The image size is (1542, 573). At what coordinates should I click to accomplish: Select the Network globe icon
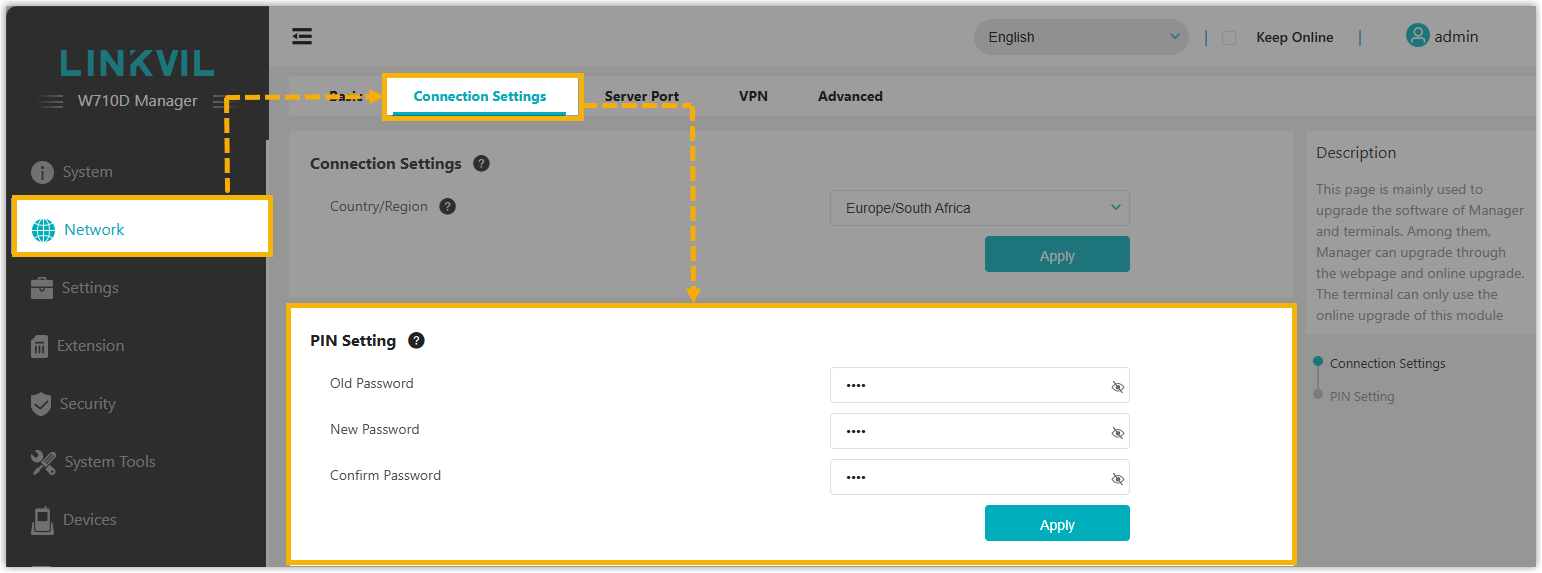click(x=44, y=230)
